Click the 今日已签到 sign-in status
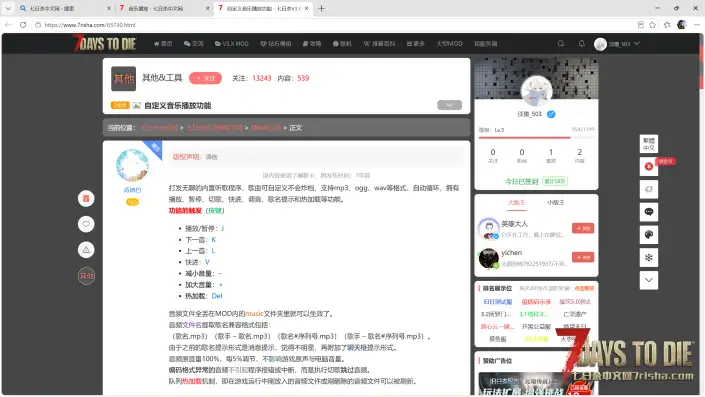 (x=521, y=181)
